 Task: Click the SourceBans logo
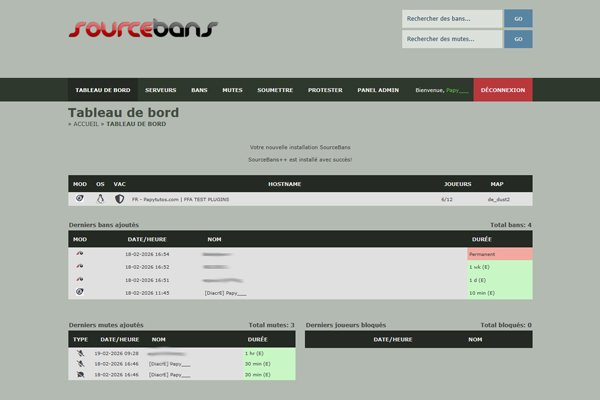[143, 28]
